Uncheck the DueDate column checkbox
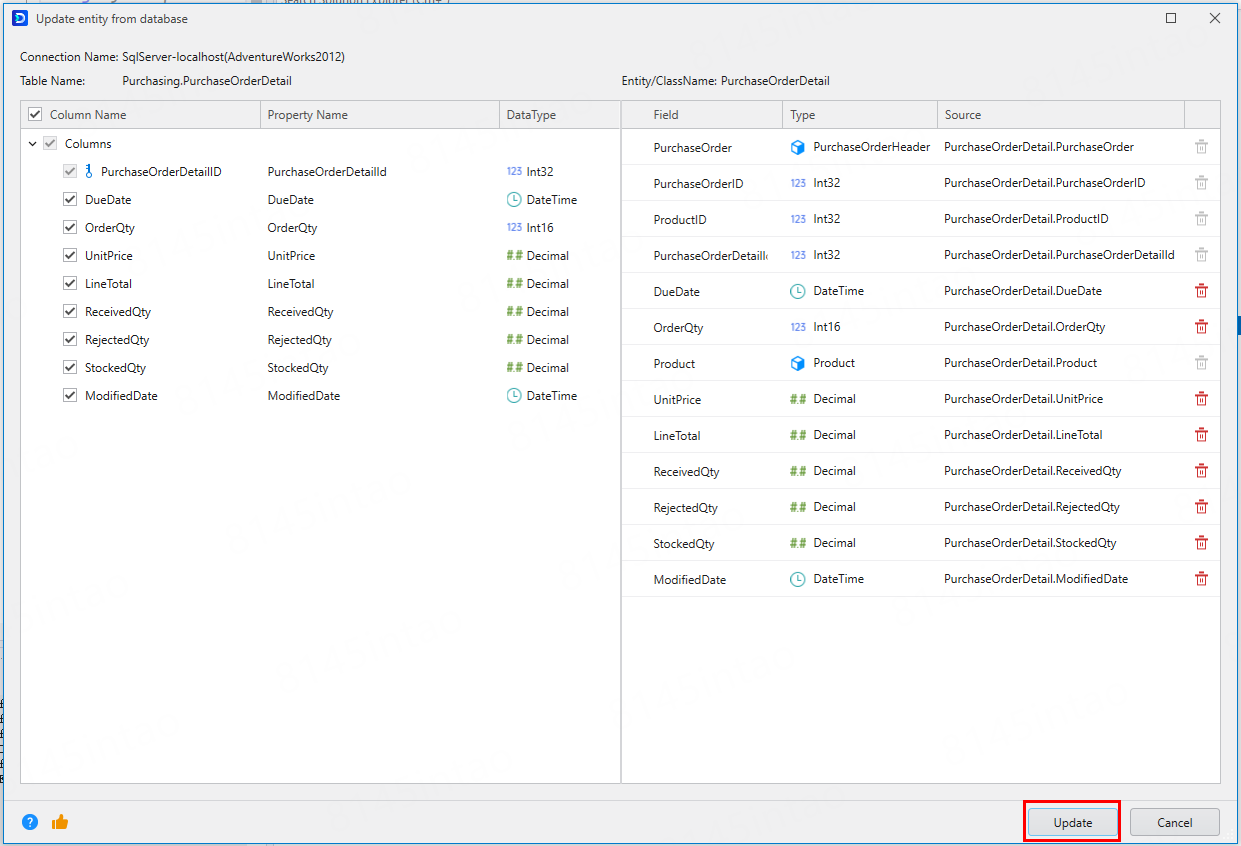The width and height of the screenshot is (1241, 846). click(70, 200)
